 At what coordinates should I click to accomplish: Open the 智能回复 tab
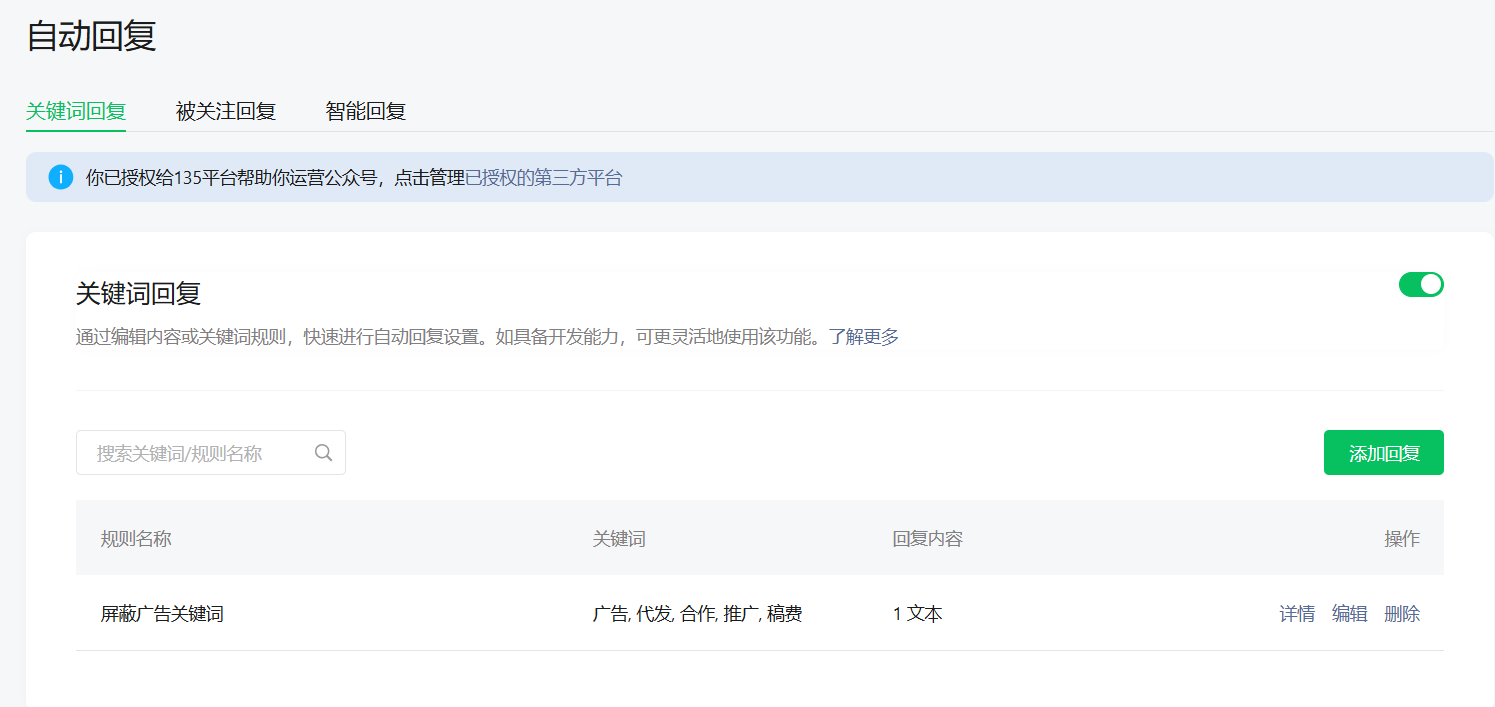(x=366, y=111)
